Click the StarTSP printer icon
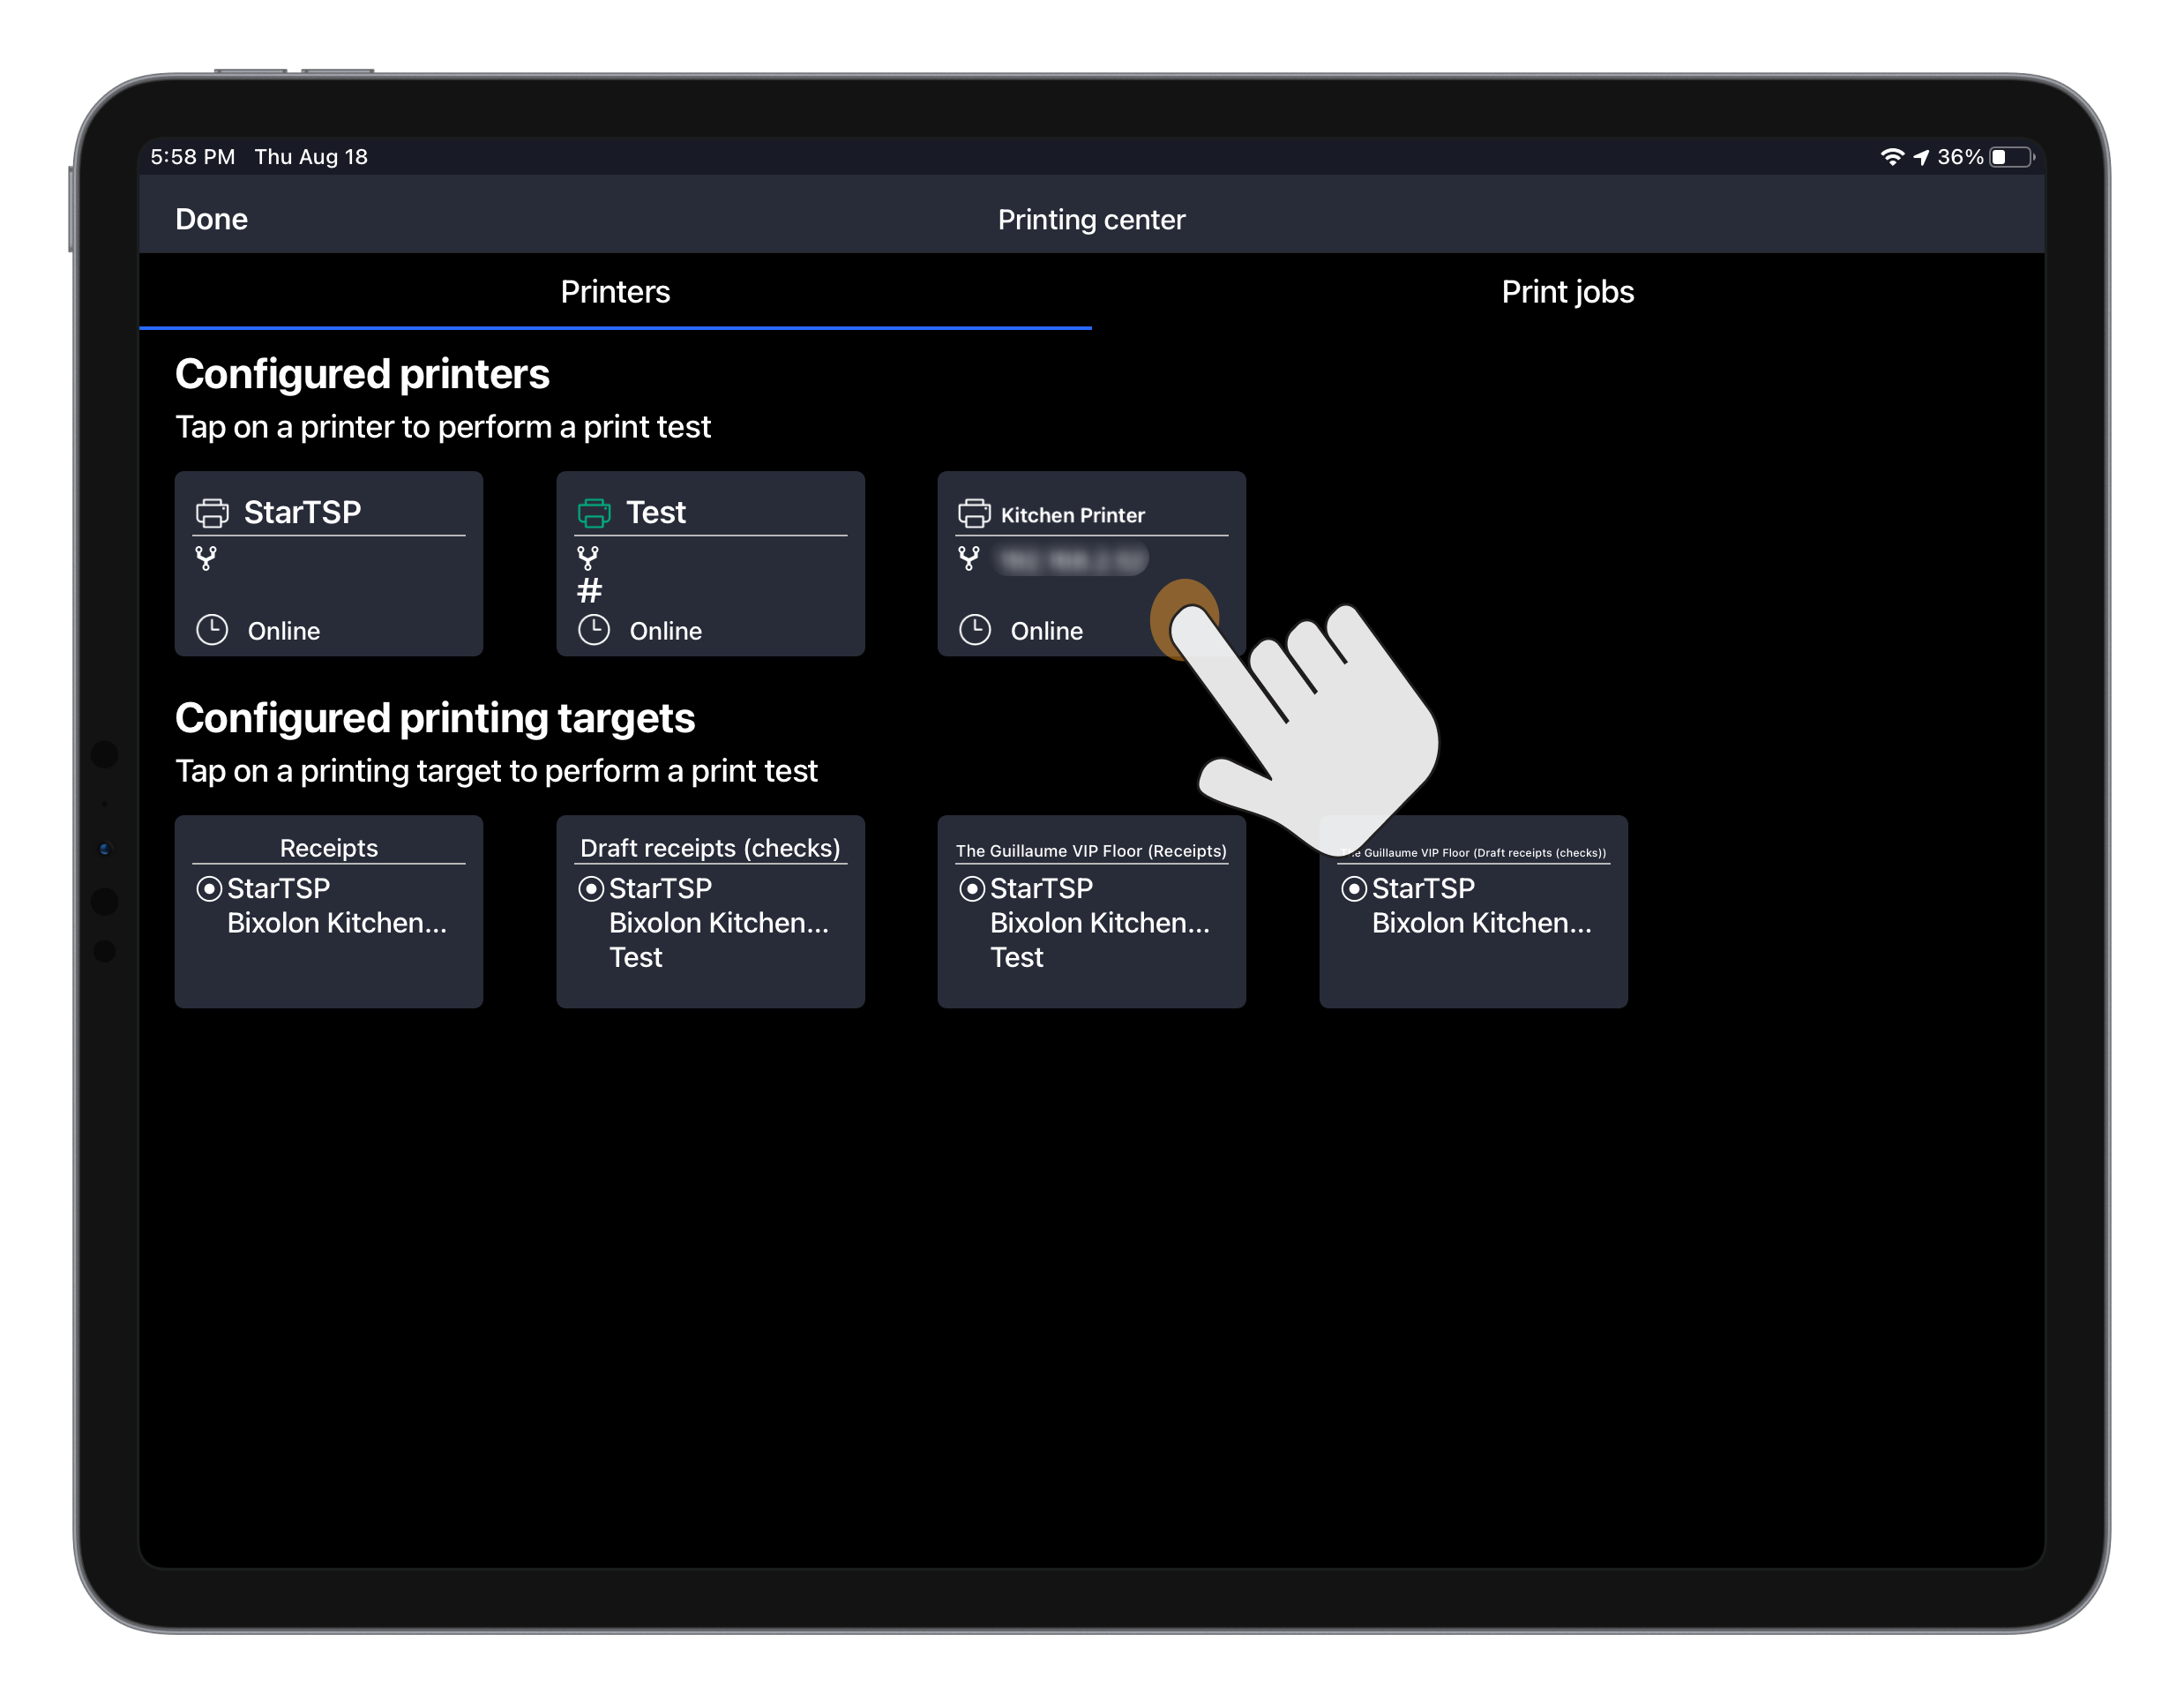Viewport: 2184px width, 1708px height. click(x=212, y=513)
